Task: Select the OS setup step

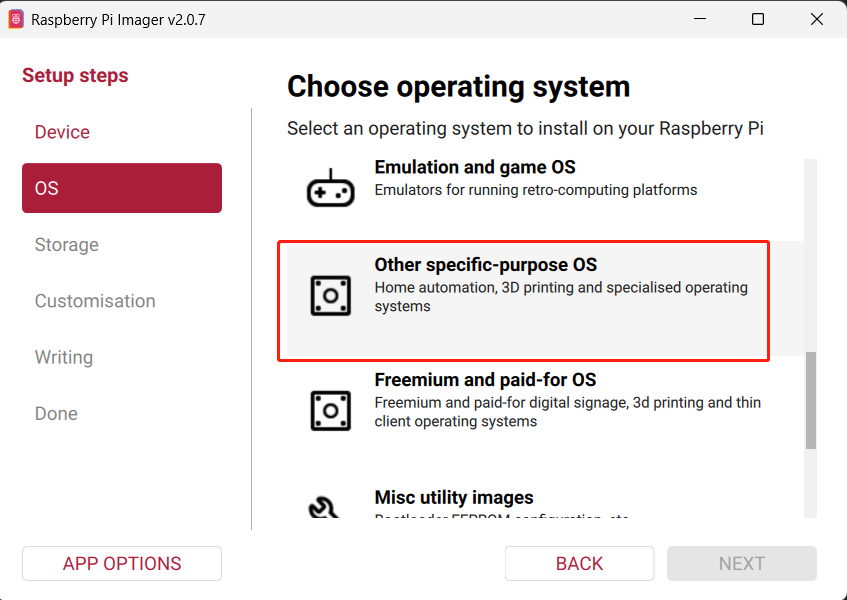Action: (122, 188)
